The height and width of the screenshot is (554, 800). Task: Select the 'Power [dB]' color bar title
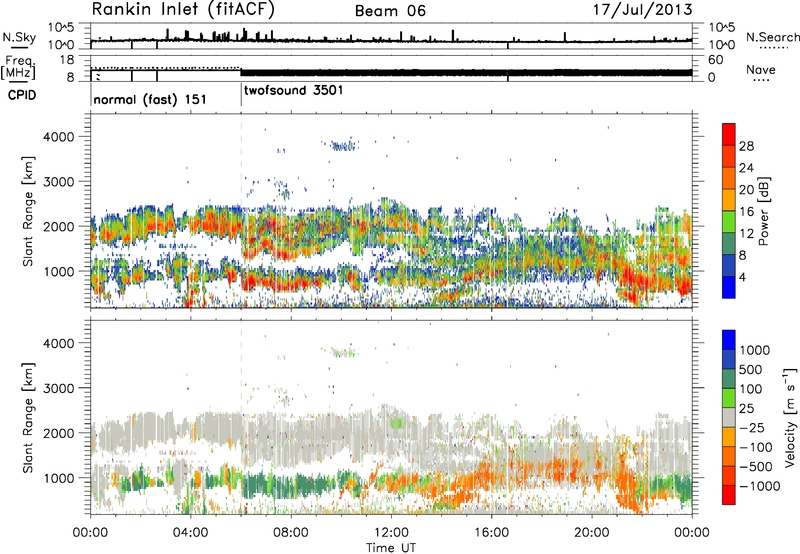coord(763,212)
